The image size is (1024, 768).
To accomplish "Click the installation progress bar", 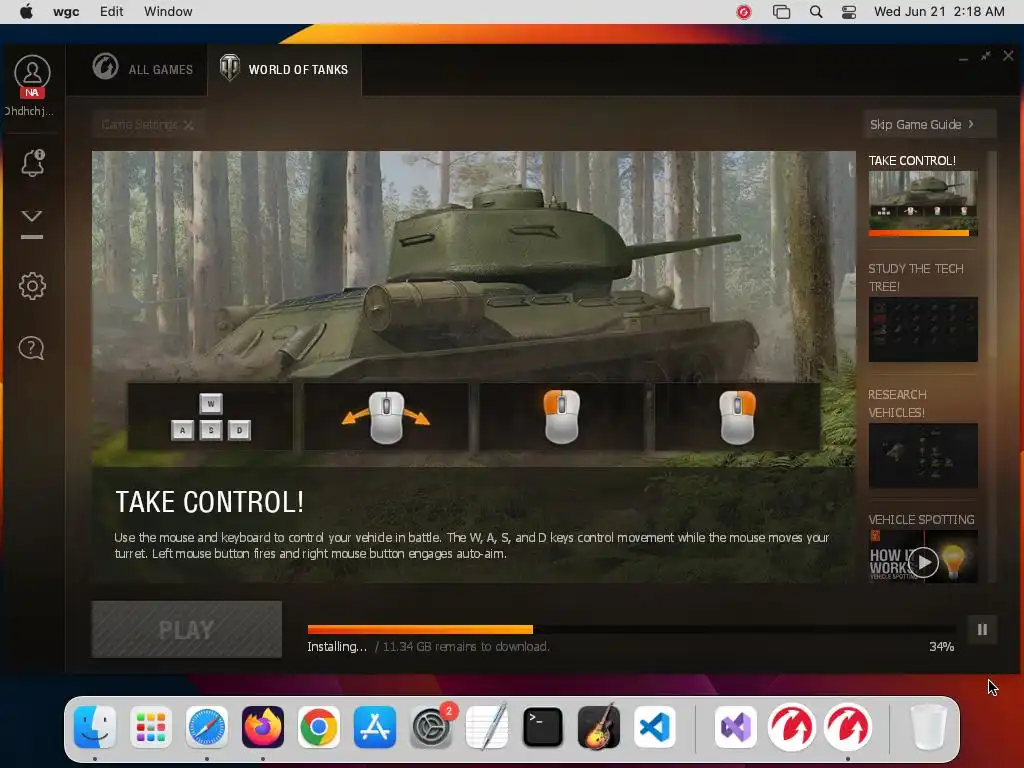I will (631, 630).
